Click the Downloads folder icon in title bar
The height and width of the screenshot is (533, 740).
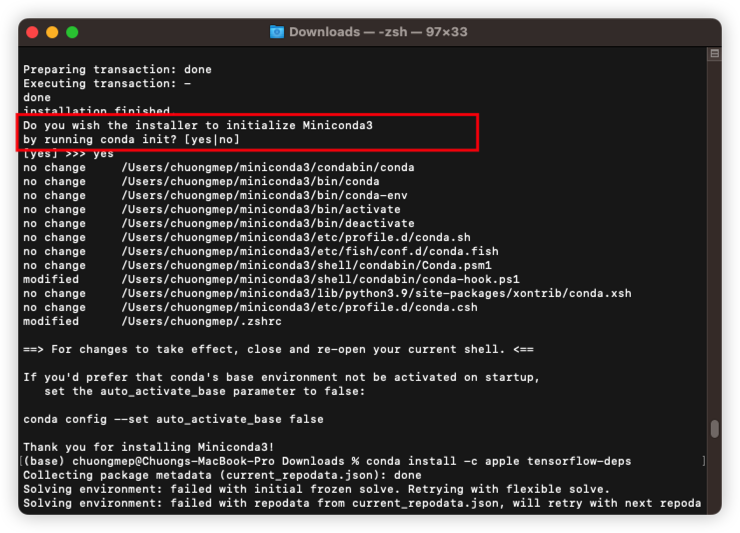[277, 32]
